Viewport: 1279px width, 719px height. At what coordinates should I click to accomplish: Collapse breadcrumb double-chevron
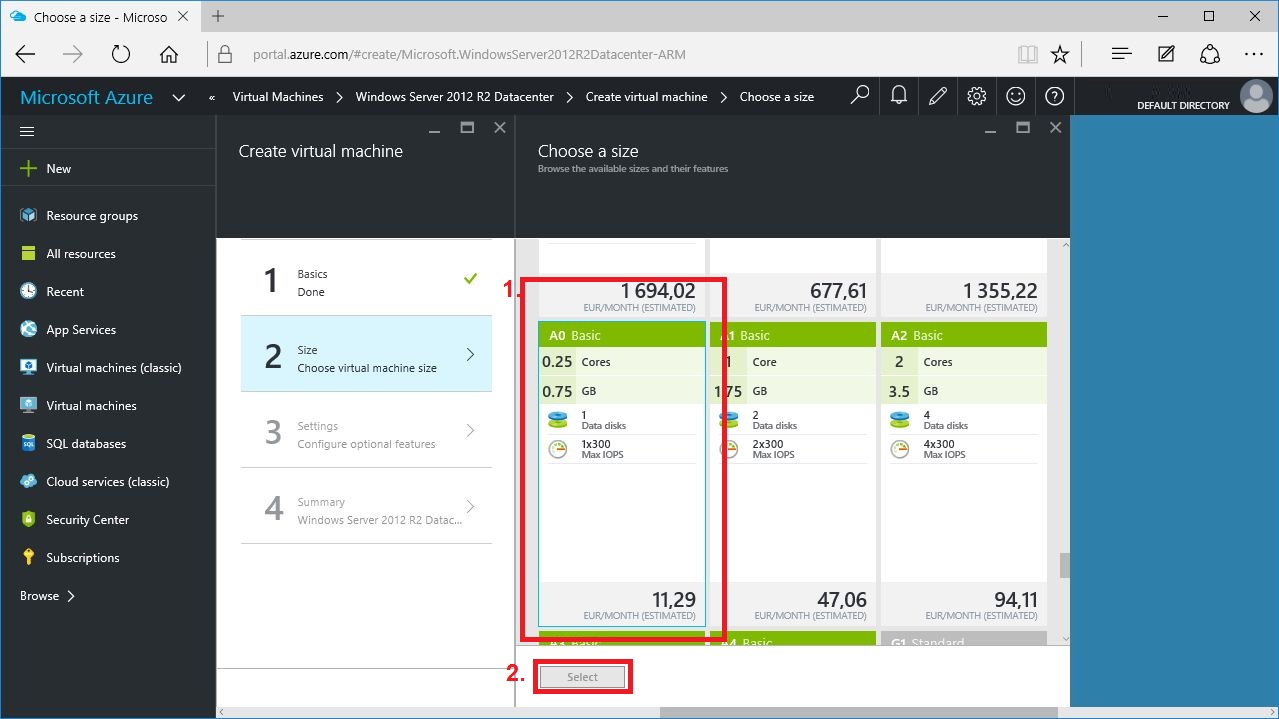(211, 98)
